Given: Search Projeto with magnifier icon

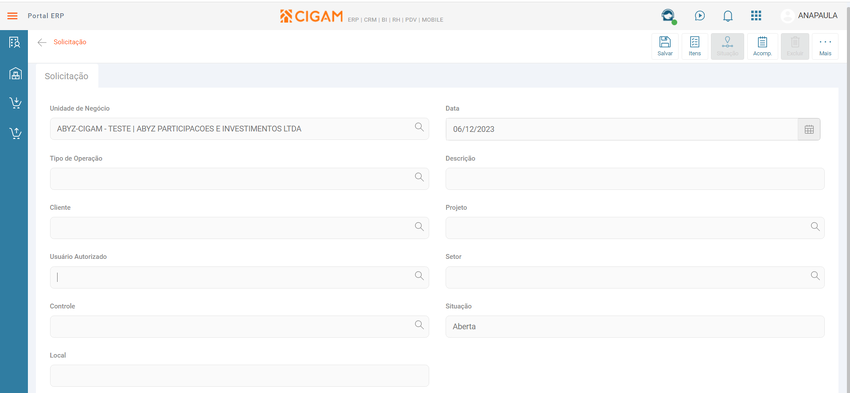Looking at the screenshot, I should [x=815, y=226].
